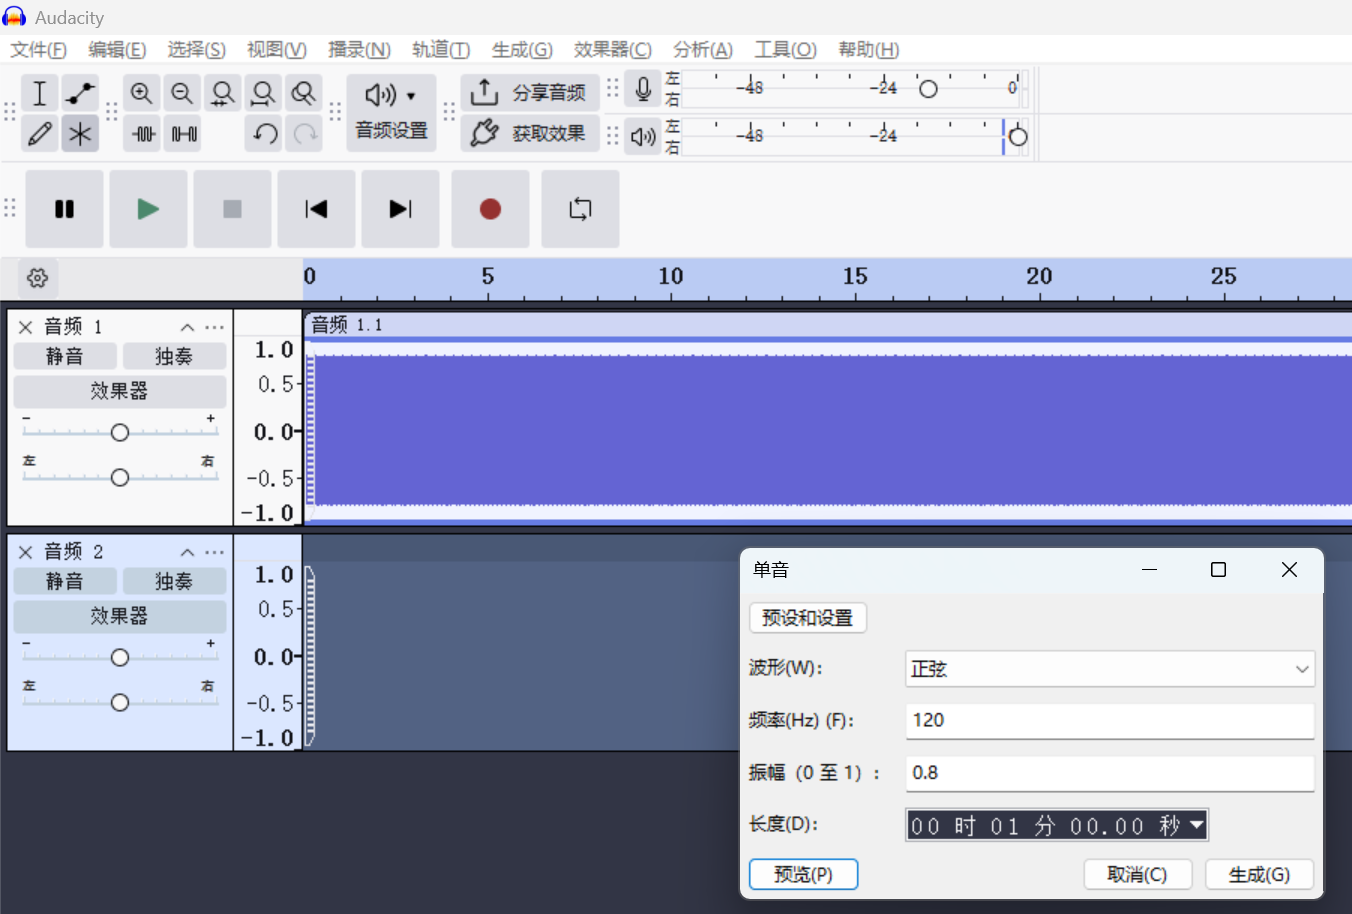Open the 文件(F) menu

click(x=38, y=50)
